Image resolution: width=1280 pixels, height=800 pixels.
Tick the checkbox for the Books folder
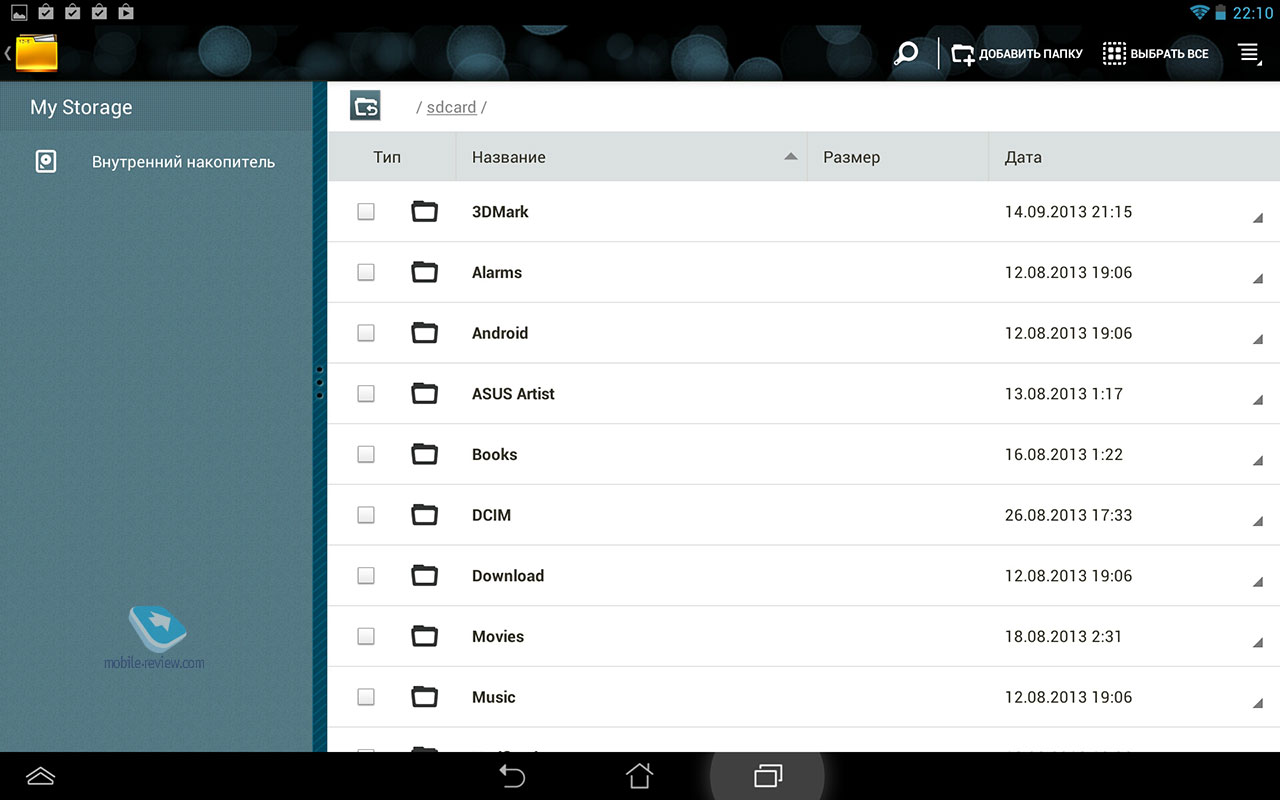click(366, 454)
